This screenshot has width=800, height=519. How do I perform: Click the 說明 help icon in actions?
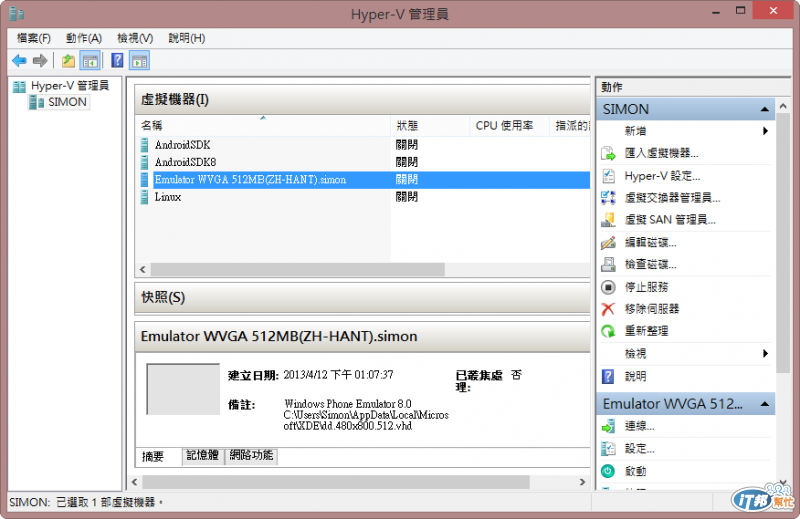point(608,377)
